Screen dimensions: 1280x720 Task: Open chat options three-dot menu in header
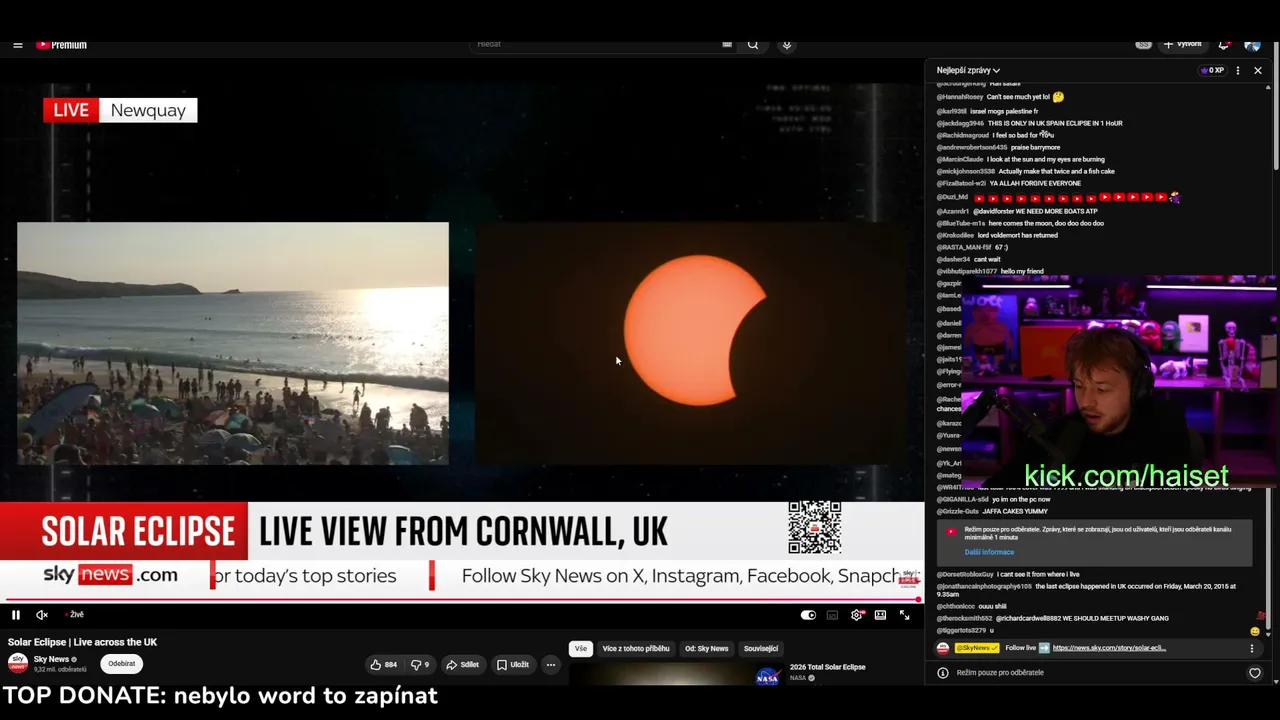click(1238, 71)
